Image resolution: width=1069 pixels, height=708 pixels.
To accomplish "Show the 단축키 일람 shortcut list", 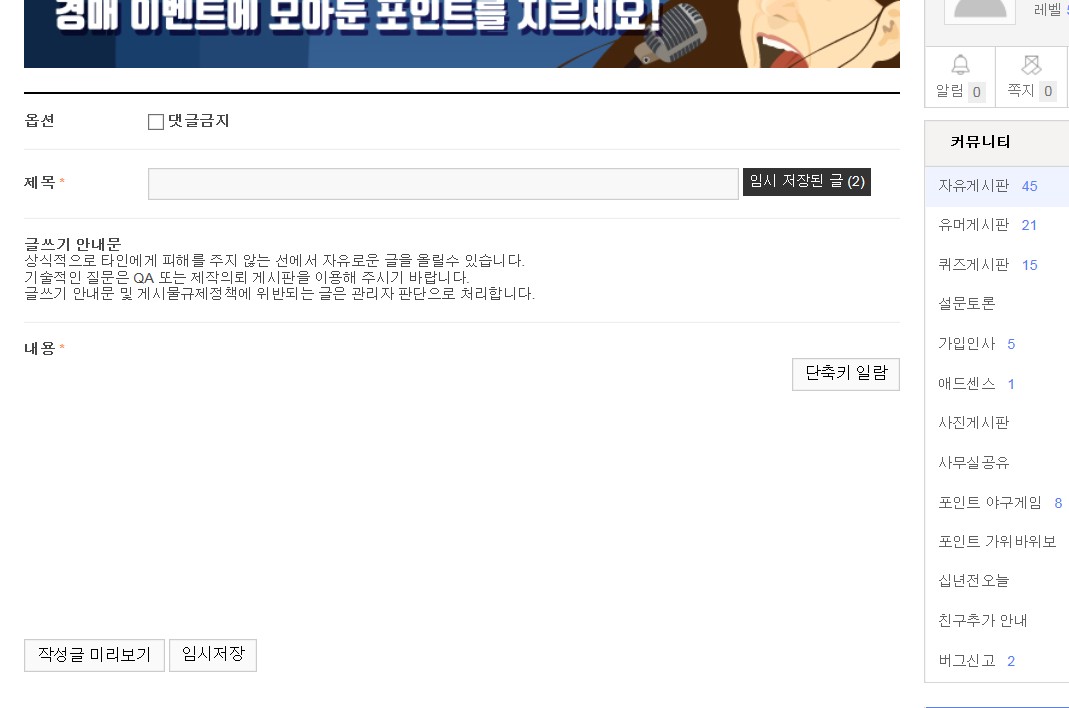I will pyautogui.click(x=845, y=374).
